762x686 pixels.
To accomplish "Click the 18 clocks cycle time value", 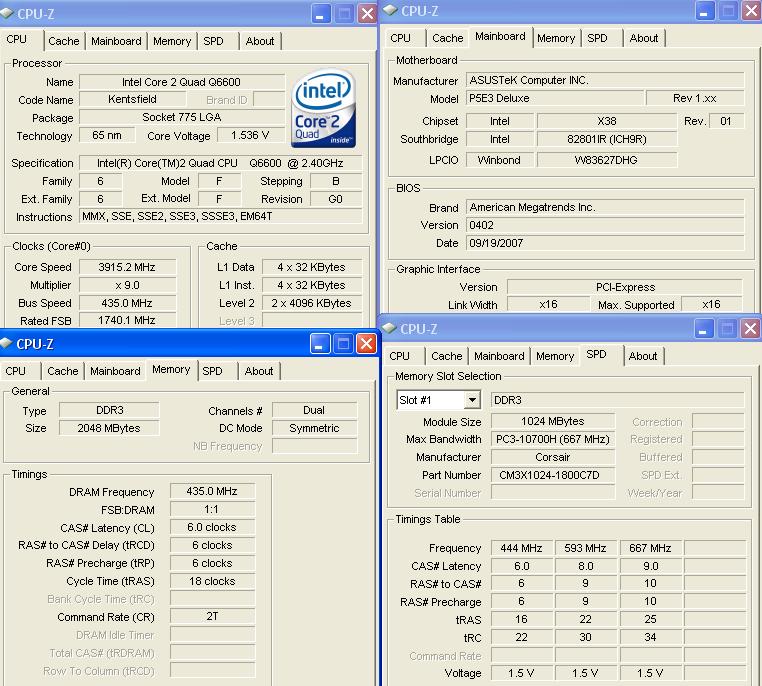I will tap(212, 582).
